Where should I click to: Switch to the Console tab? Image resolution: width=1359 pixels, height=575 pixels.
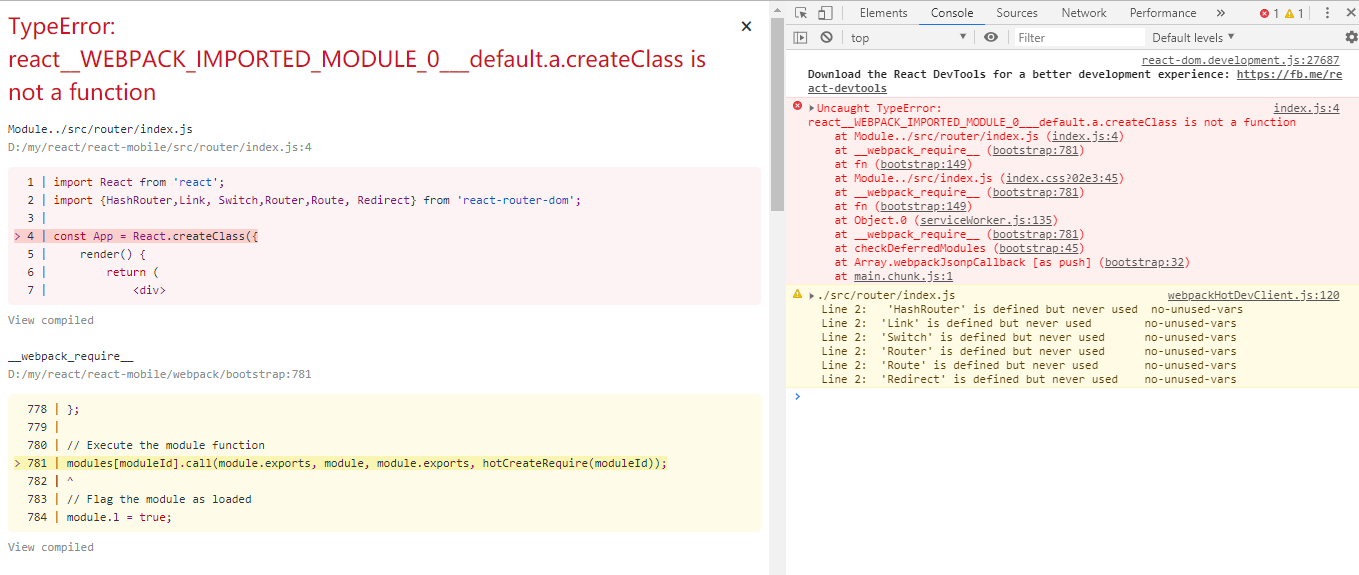click(952, 13)
